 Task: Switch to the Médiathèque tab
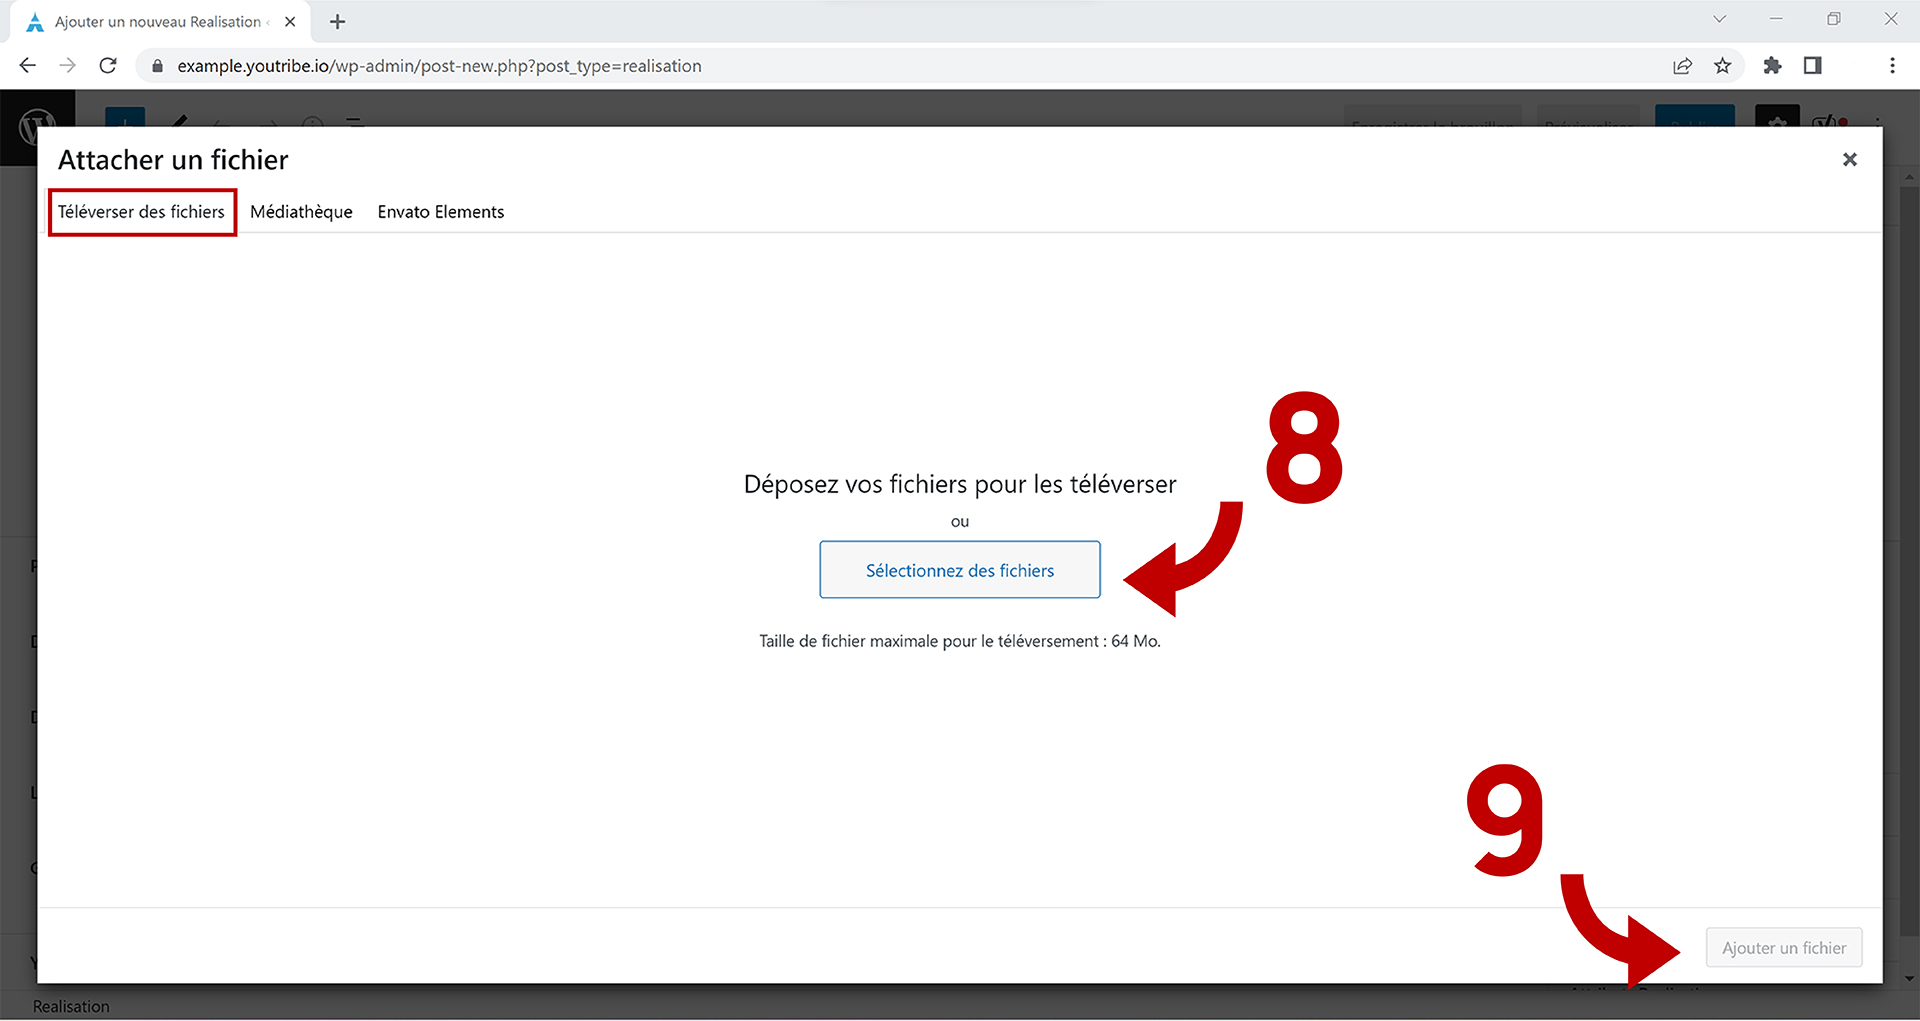click(x=301, y=212)
